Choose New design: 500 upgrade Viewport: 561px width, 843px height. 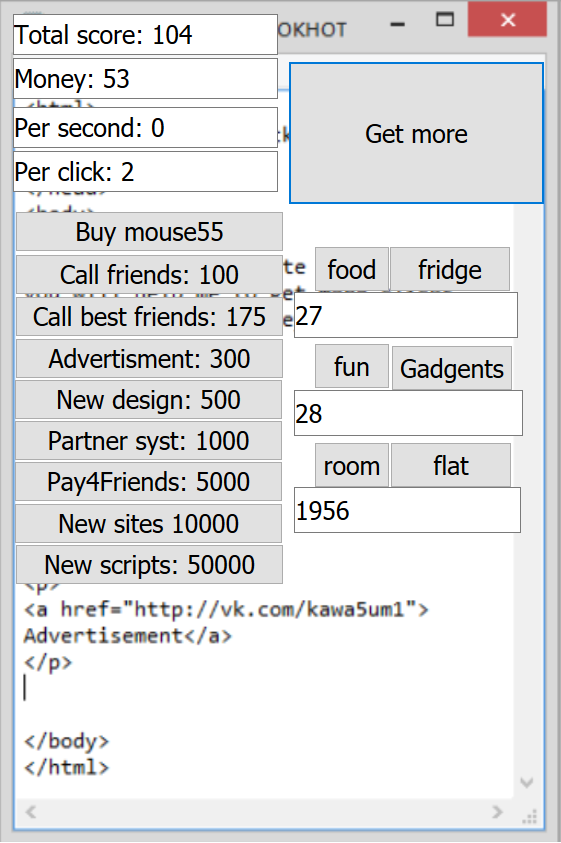[148, 399]
